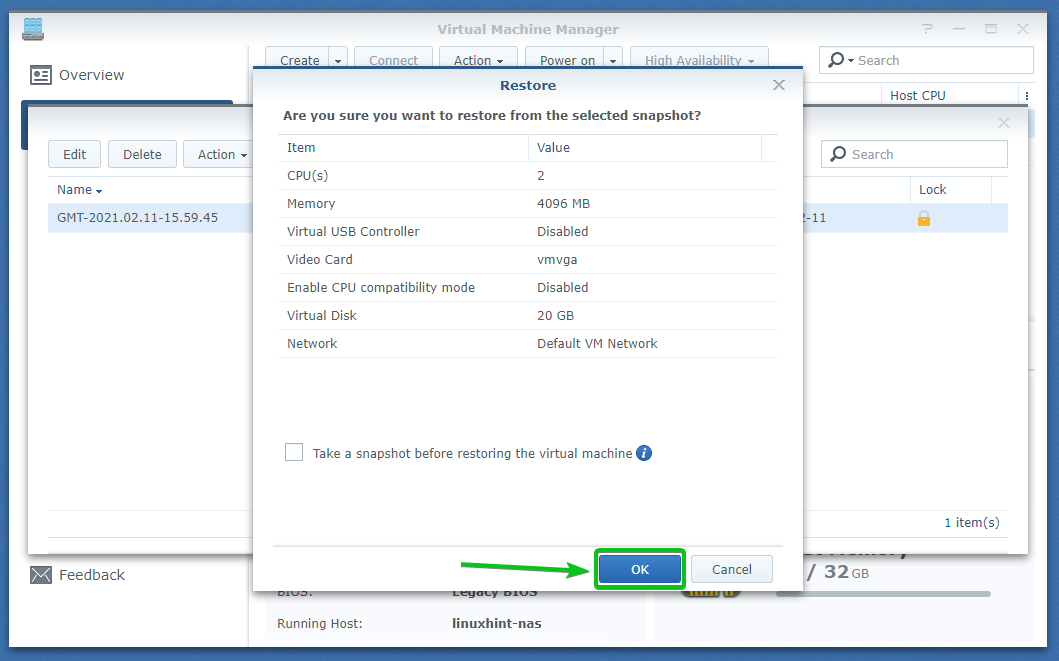Click the info icon beside snapshot checkbox

click(x=644, y=453)
